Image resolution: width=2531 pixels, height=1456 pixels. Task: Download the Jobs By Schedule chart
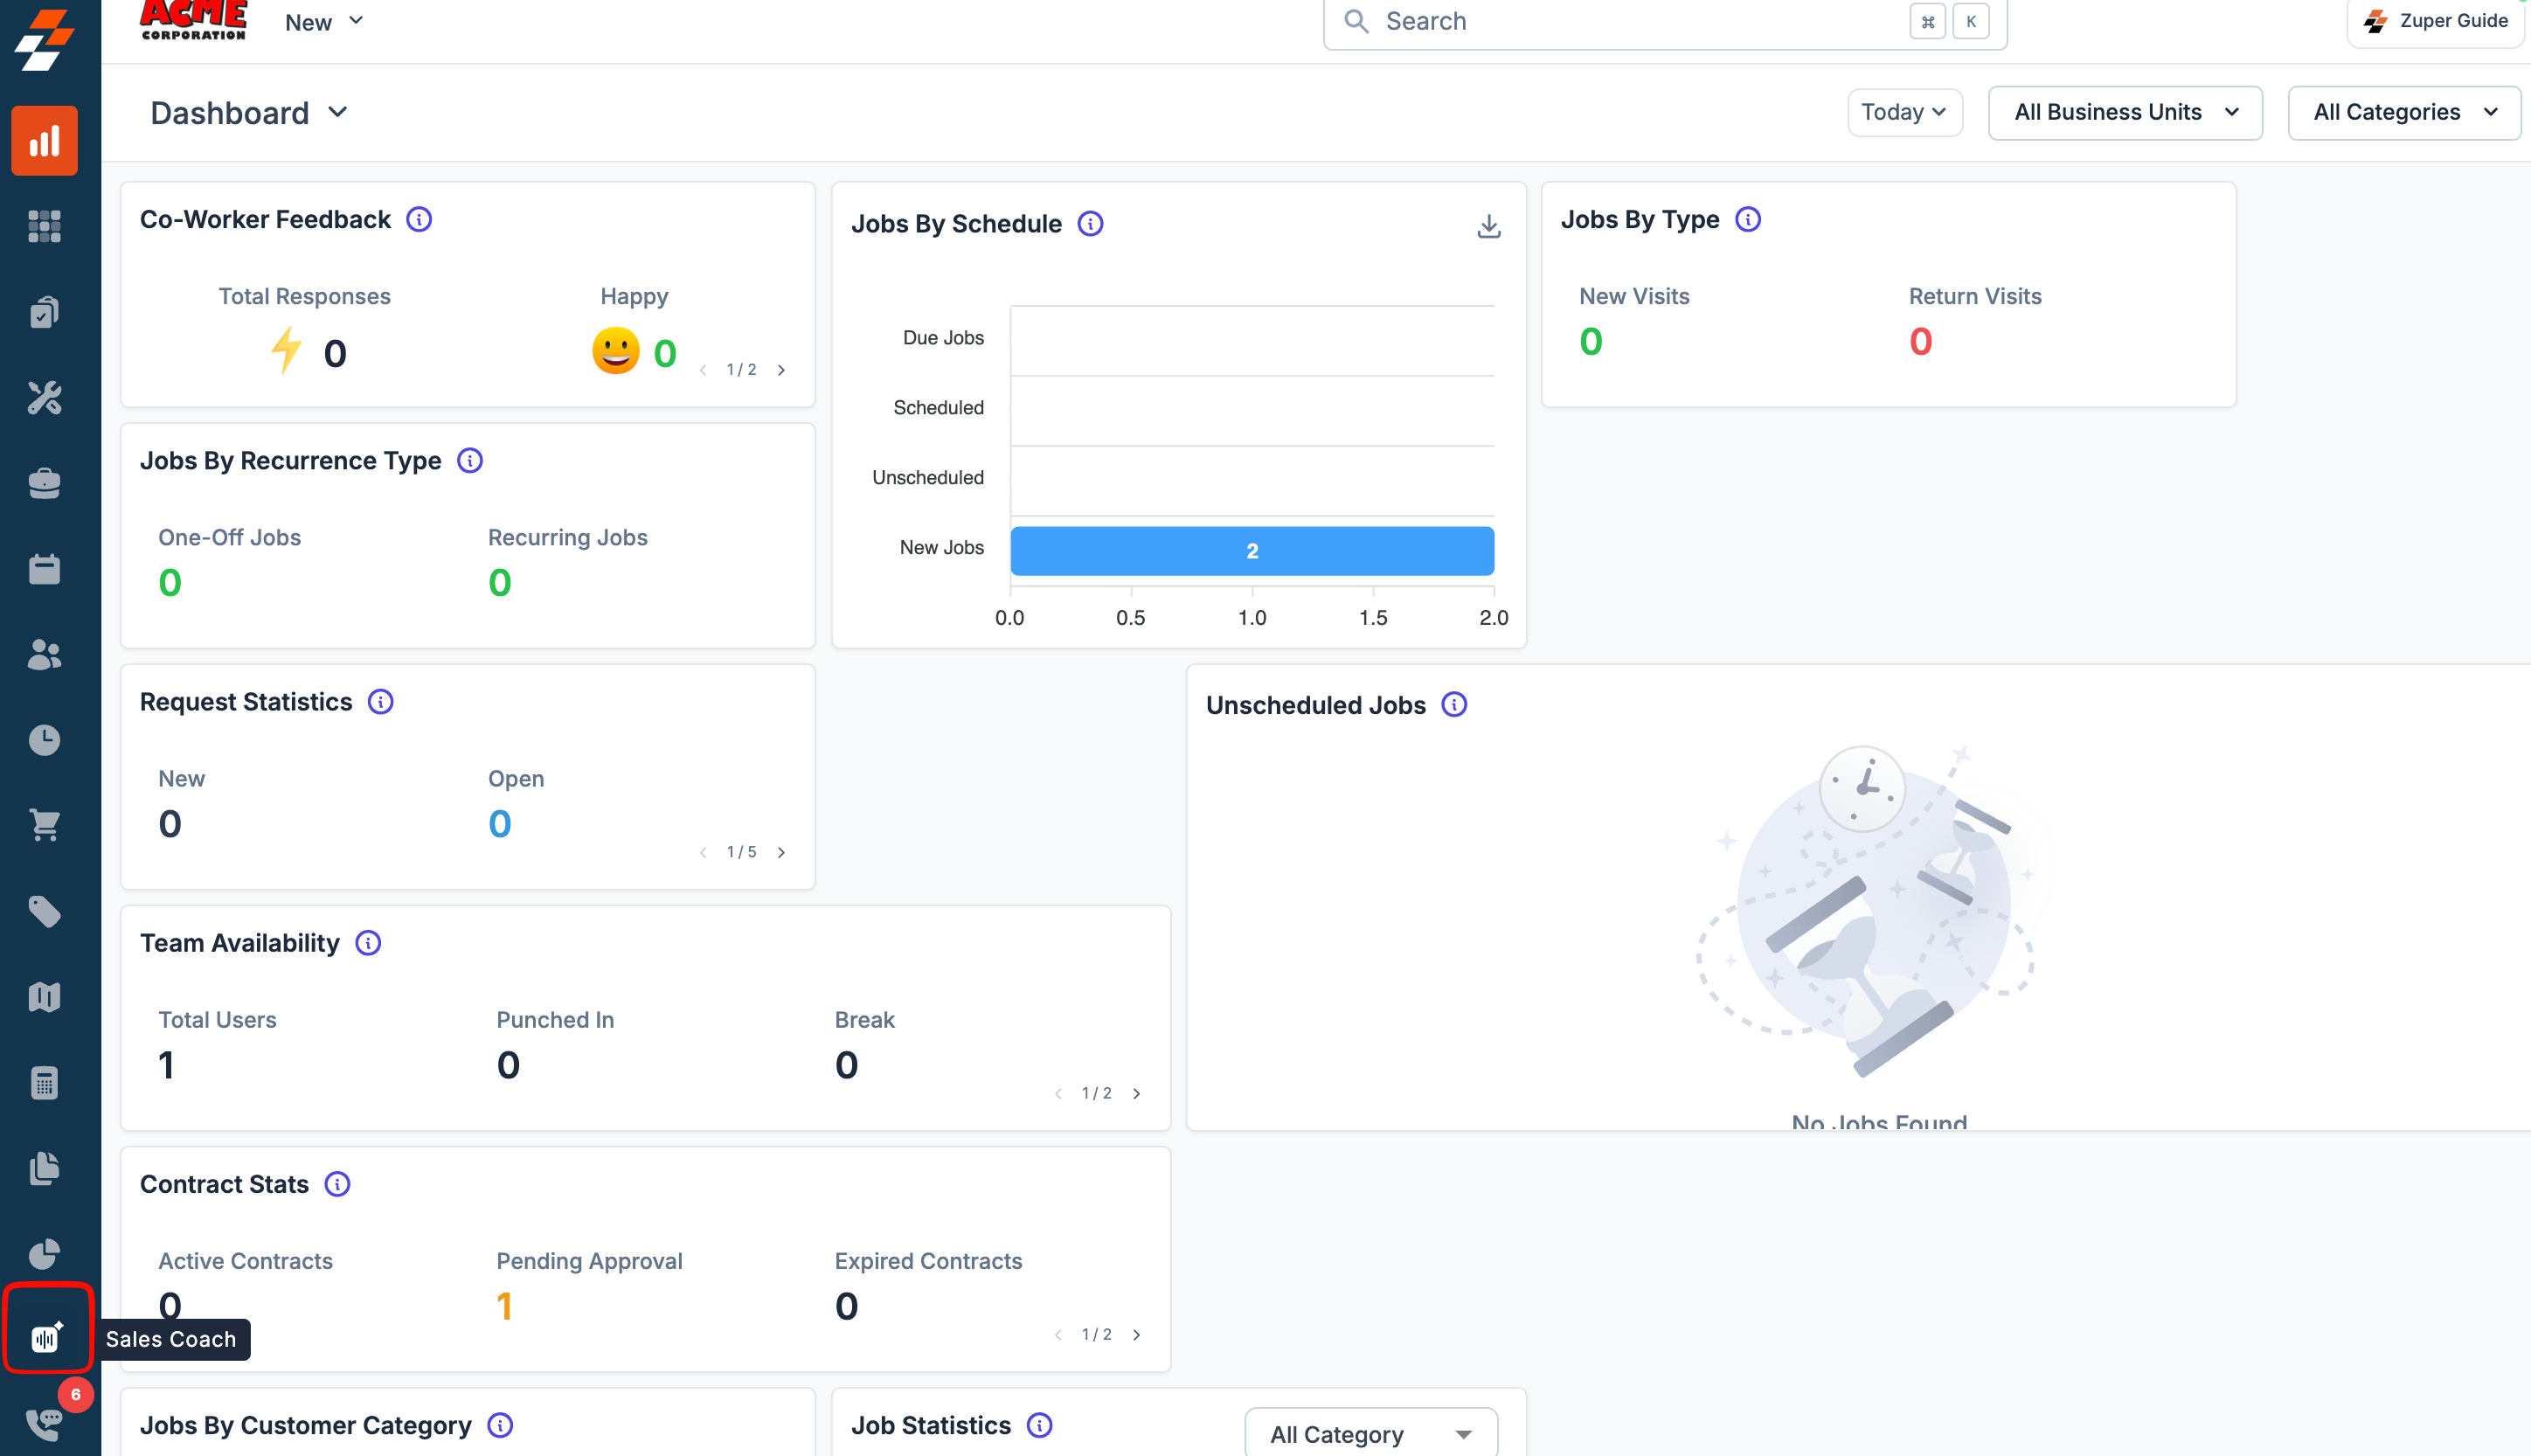click(x=1489, y=226)
